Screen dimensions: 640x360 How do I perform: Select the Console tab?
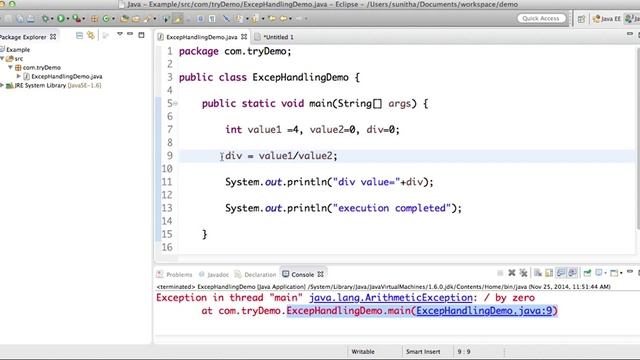coord(302,274)
